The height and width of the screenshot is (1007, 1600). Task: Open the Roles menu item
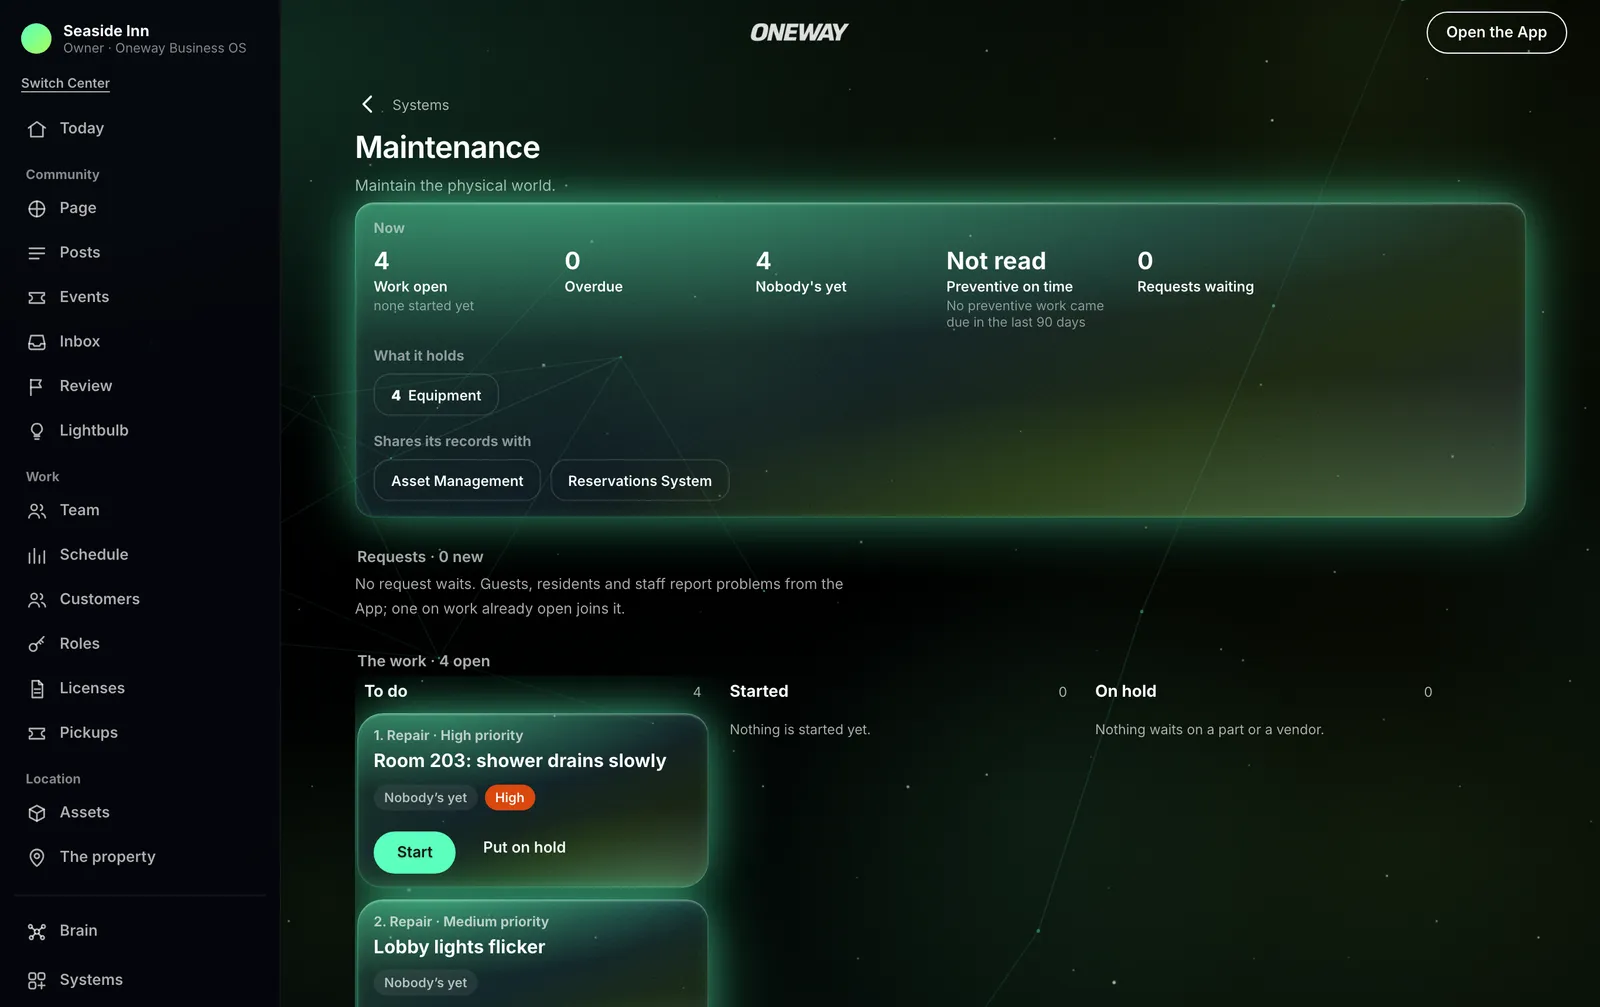(x=140, y=643)
